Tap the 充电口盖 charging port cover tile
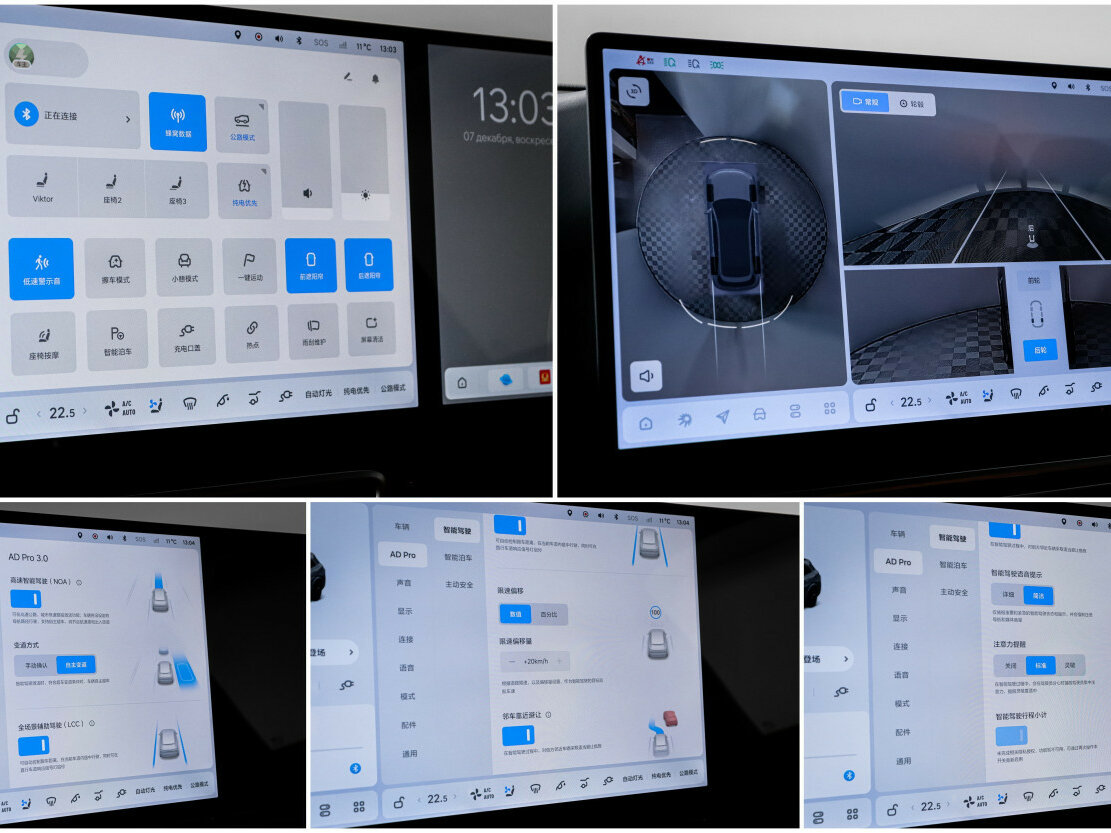Viewport: 1111px width, 833px height. (x=186, y=336)
